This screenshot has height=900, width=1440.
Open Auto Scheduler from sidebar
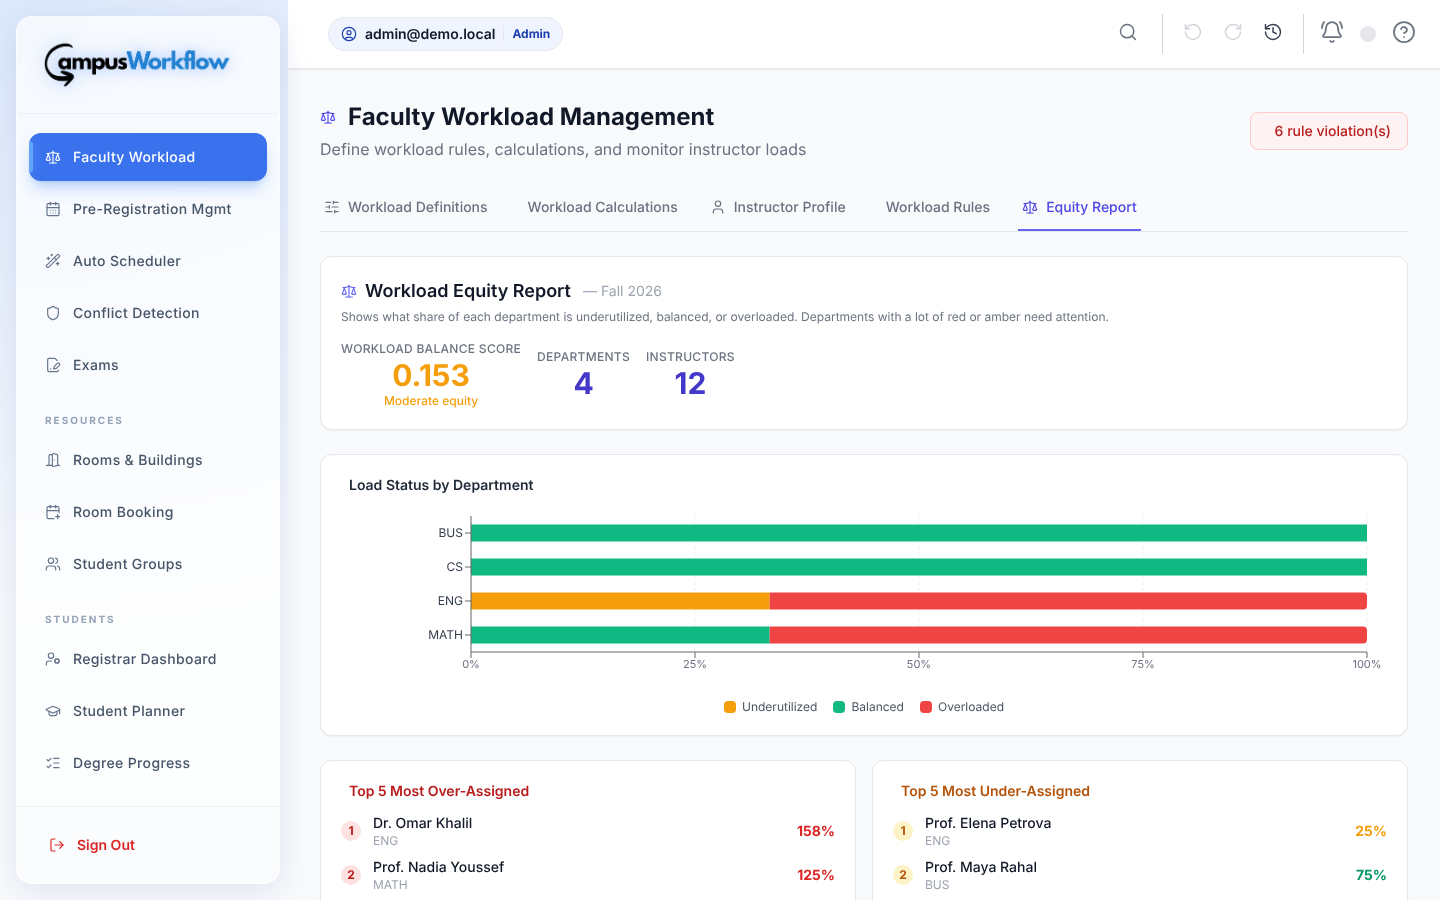click(148, 261)
